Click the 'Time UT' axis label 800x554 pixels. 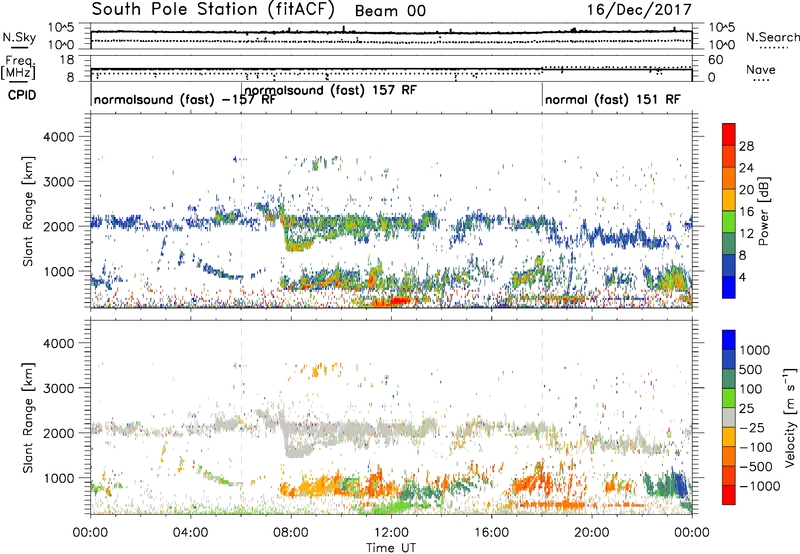(x=391, y=548)
